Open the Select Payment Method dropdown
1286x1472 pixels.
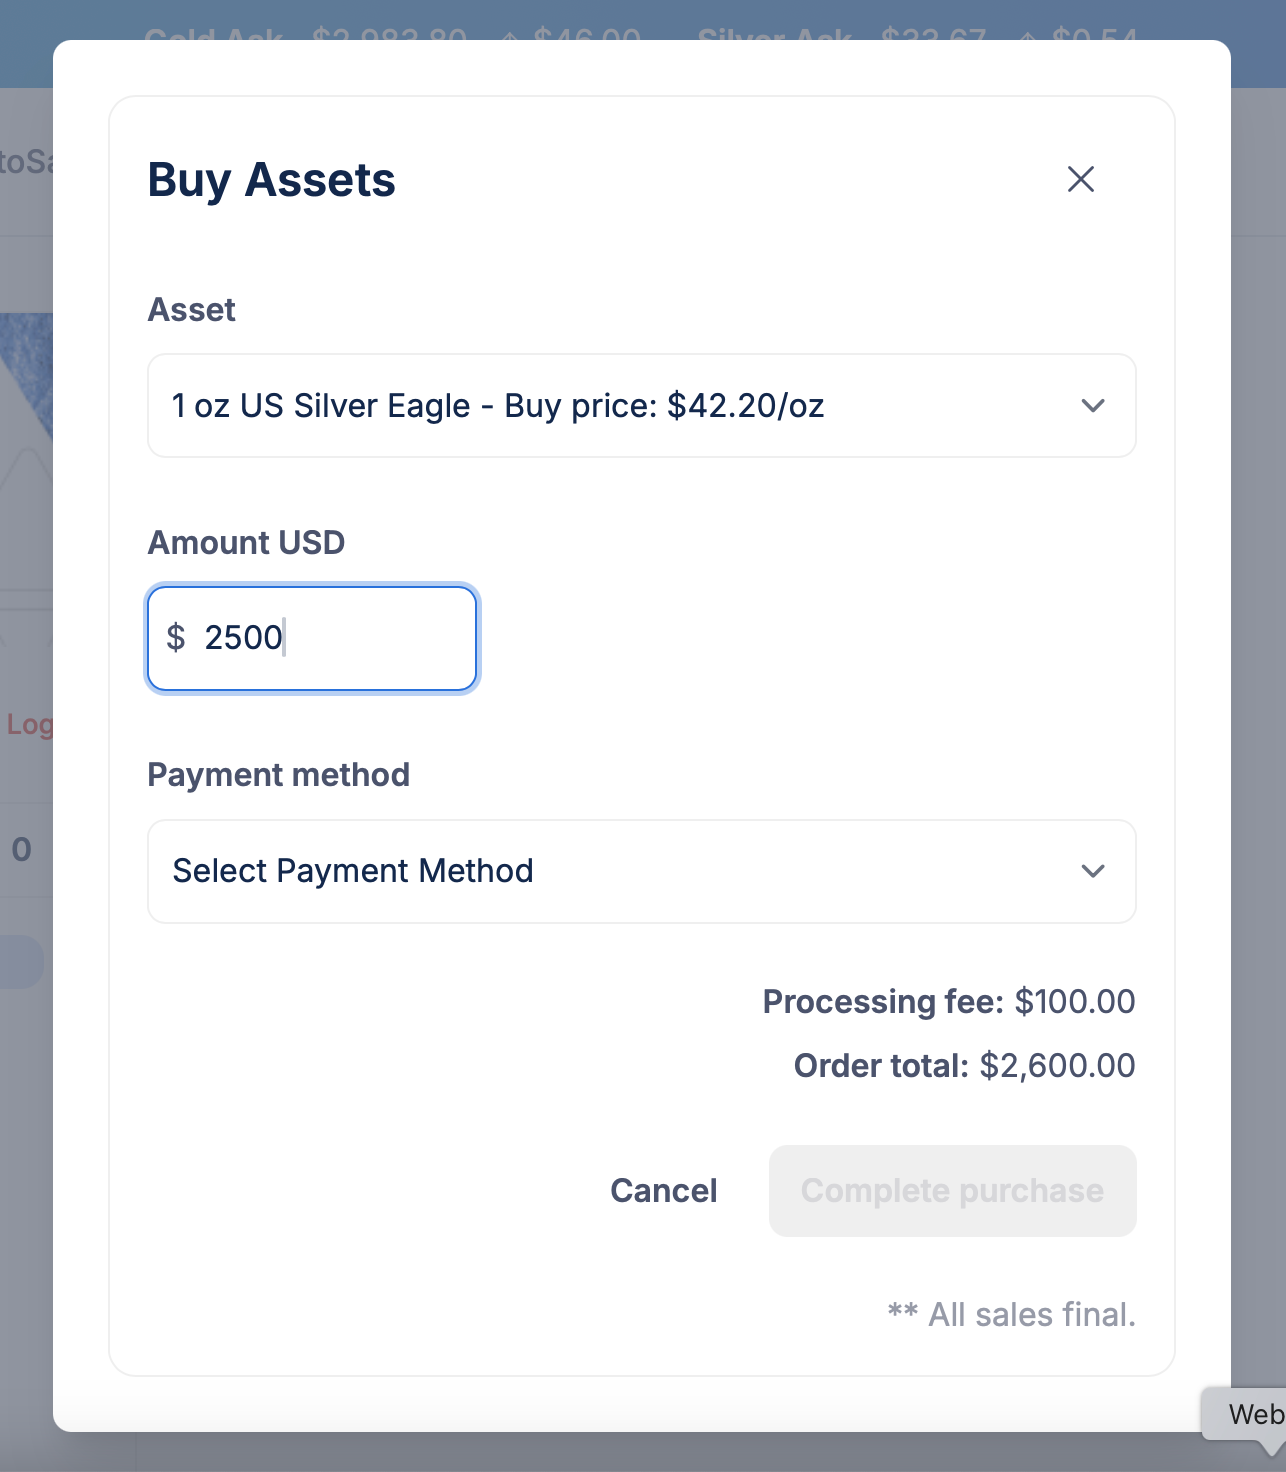(x=642, y=871)
